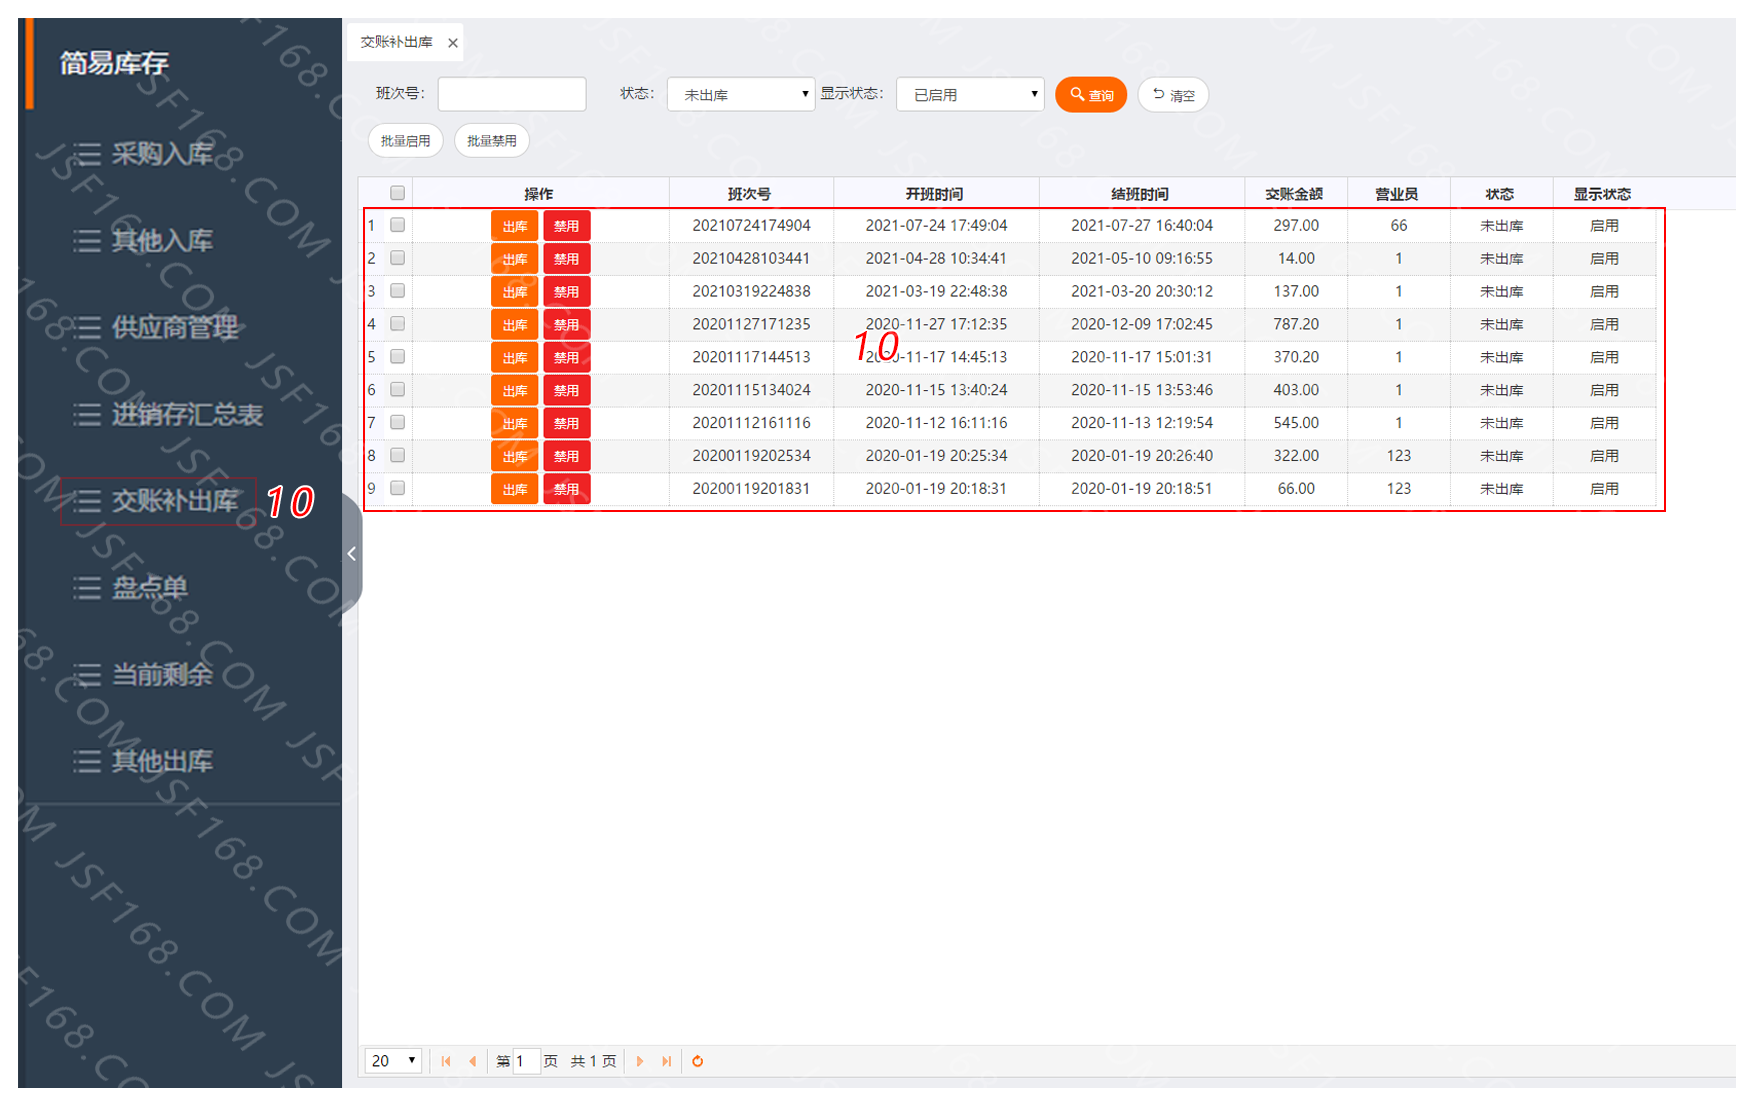Click the orange 查询 search button
1754x1106 pixels.
(x=1091, y=95)
